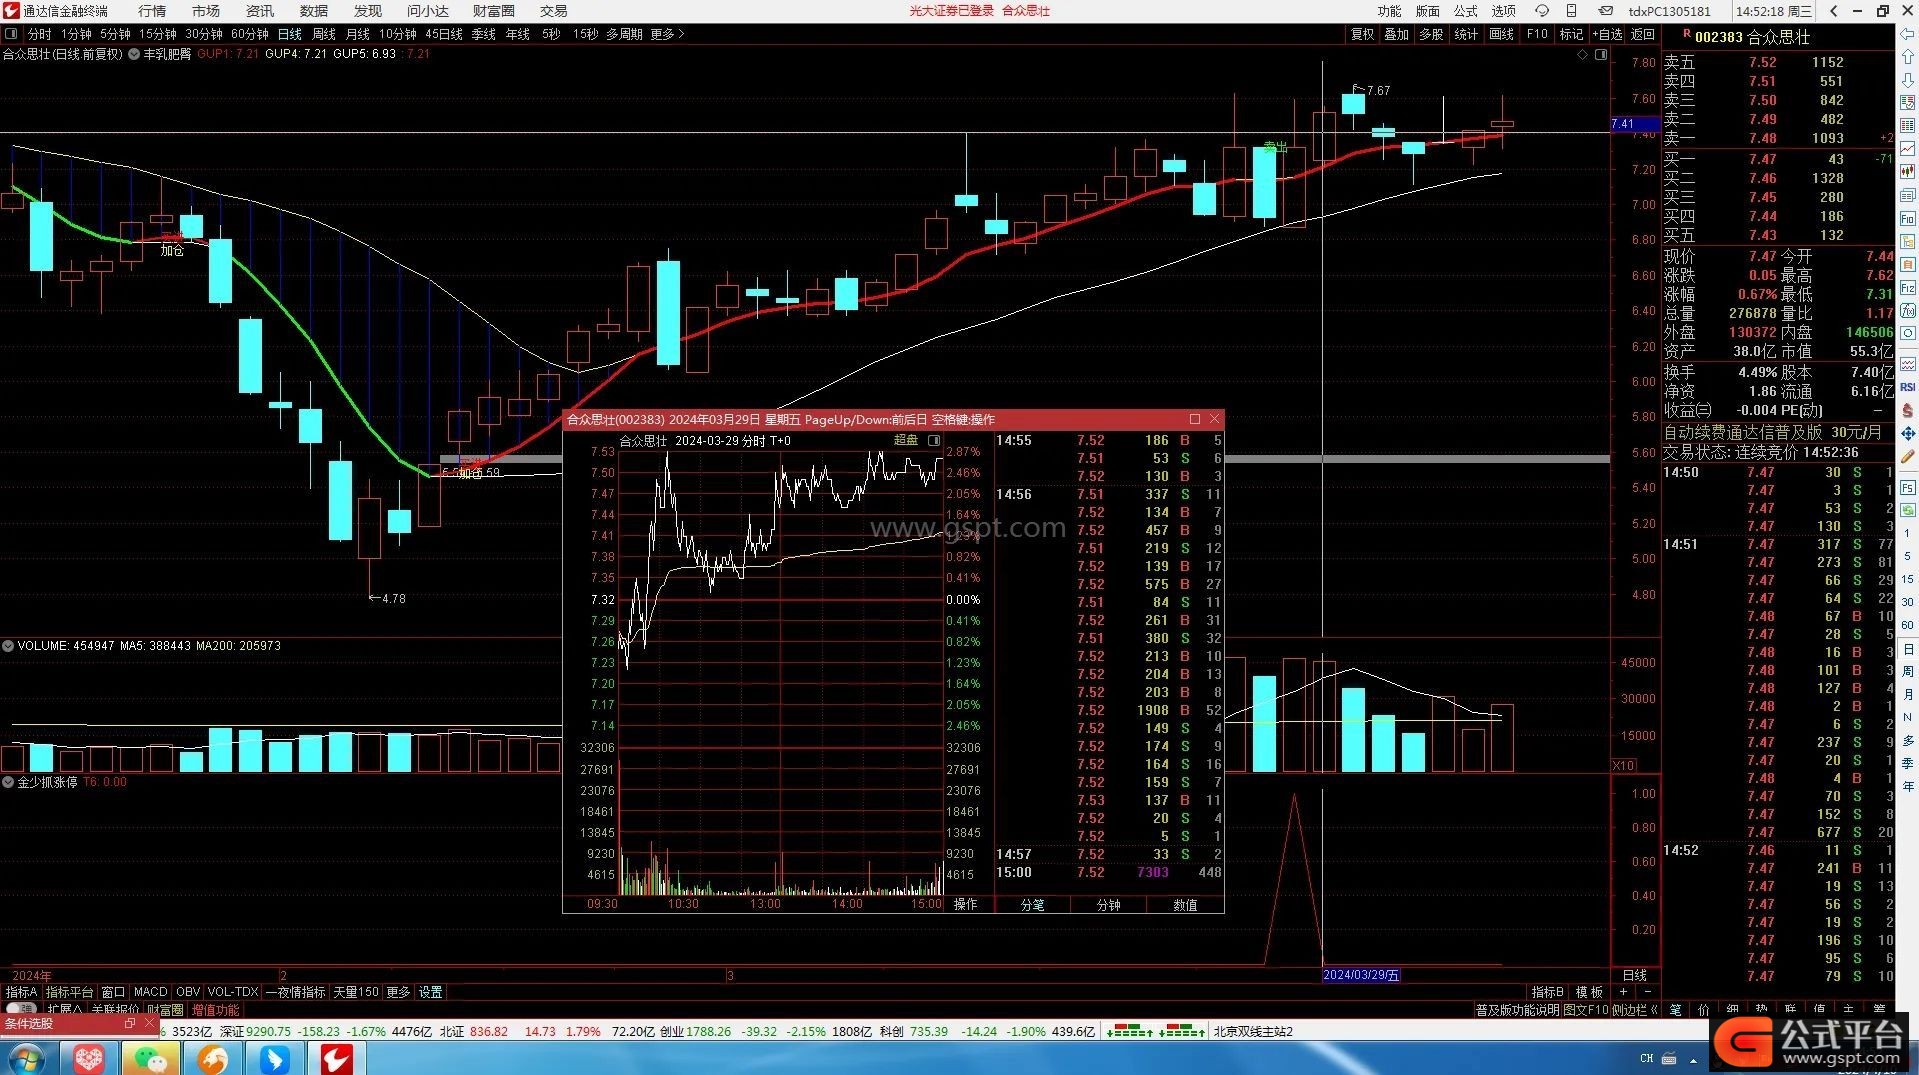This screenshot has height=1075, width=1919.
Task: Select the MACD indicator
Action: (x=151, y=992)
